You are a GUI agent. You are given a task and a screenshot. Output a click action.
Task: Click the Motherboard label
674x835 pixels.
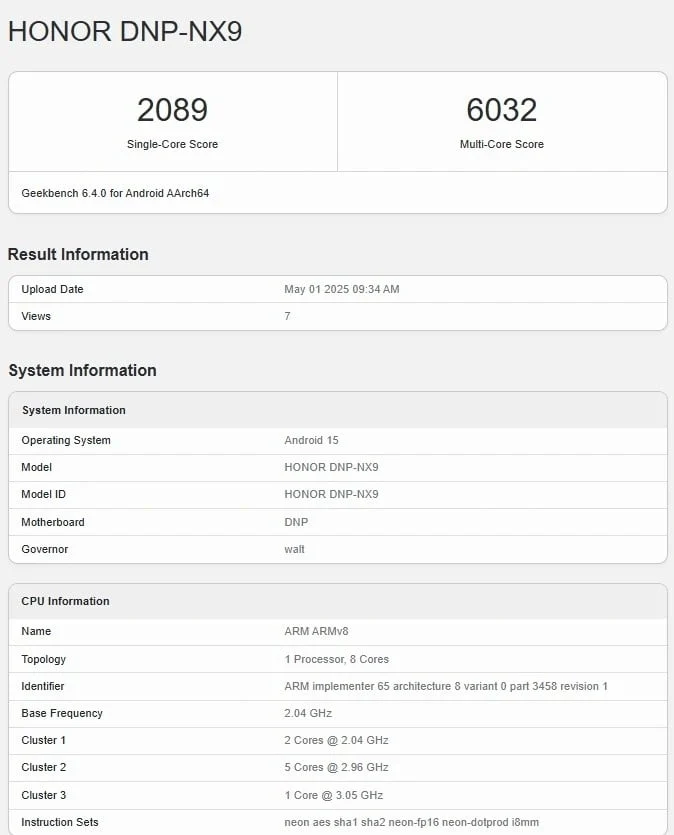[x=53, y=522]
